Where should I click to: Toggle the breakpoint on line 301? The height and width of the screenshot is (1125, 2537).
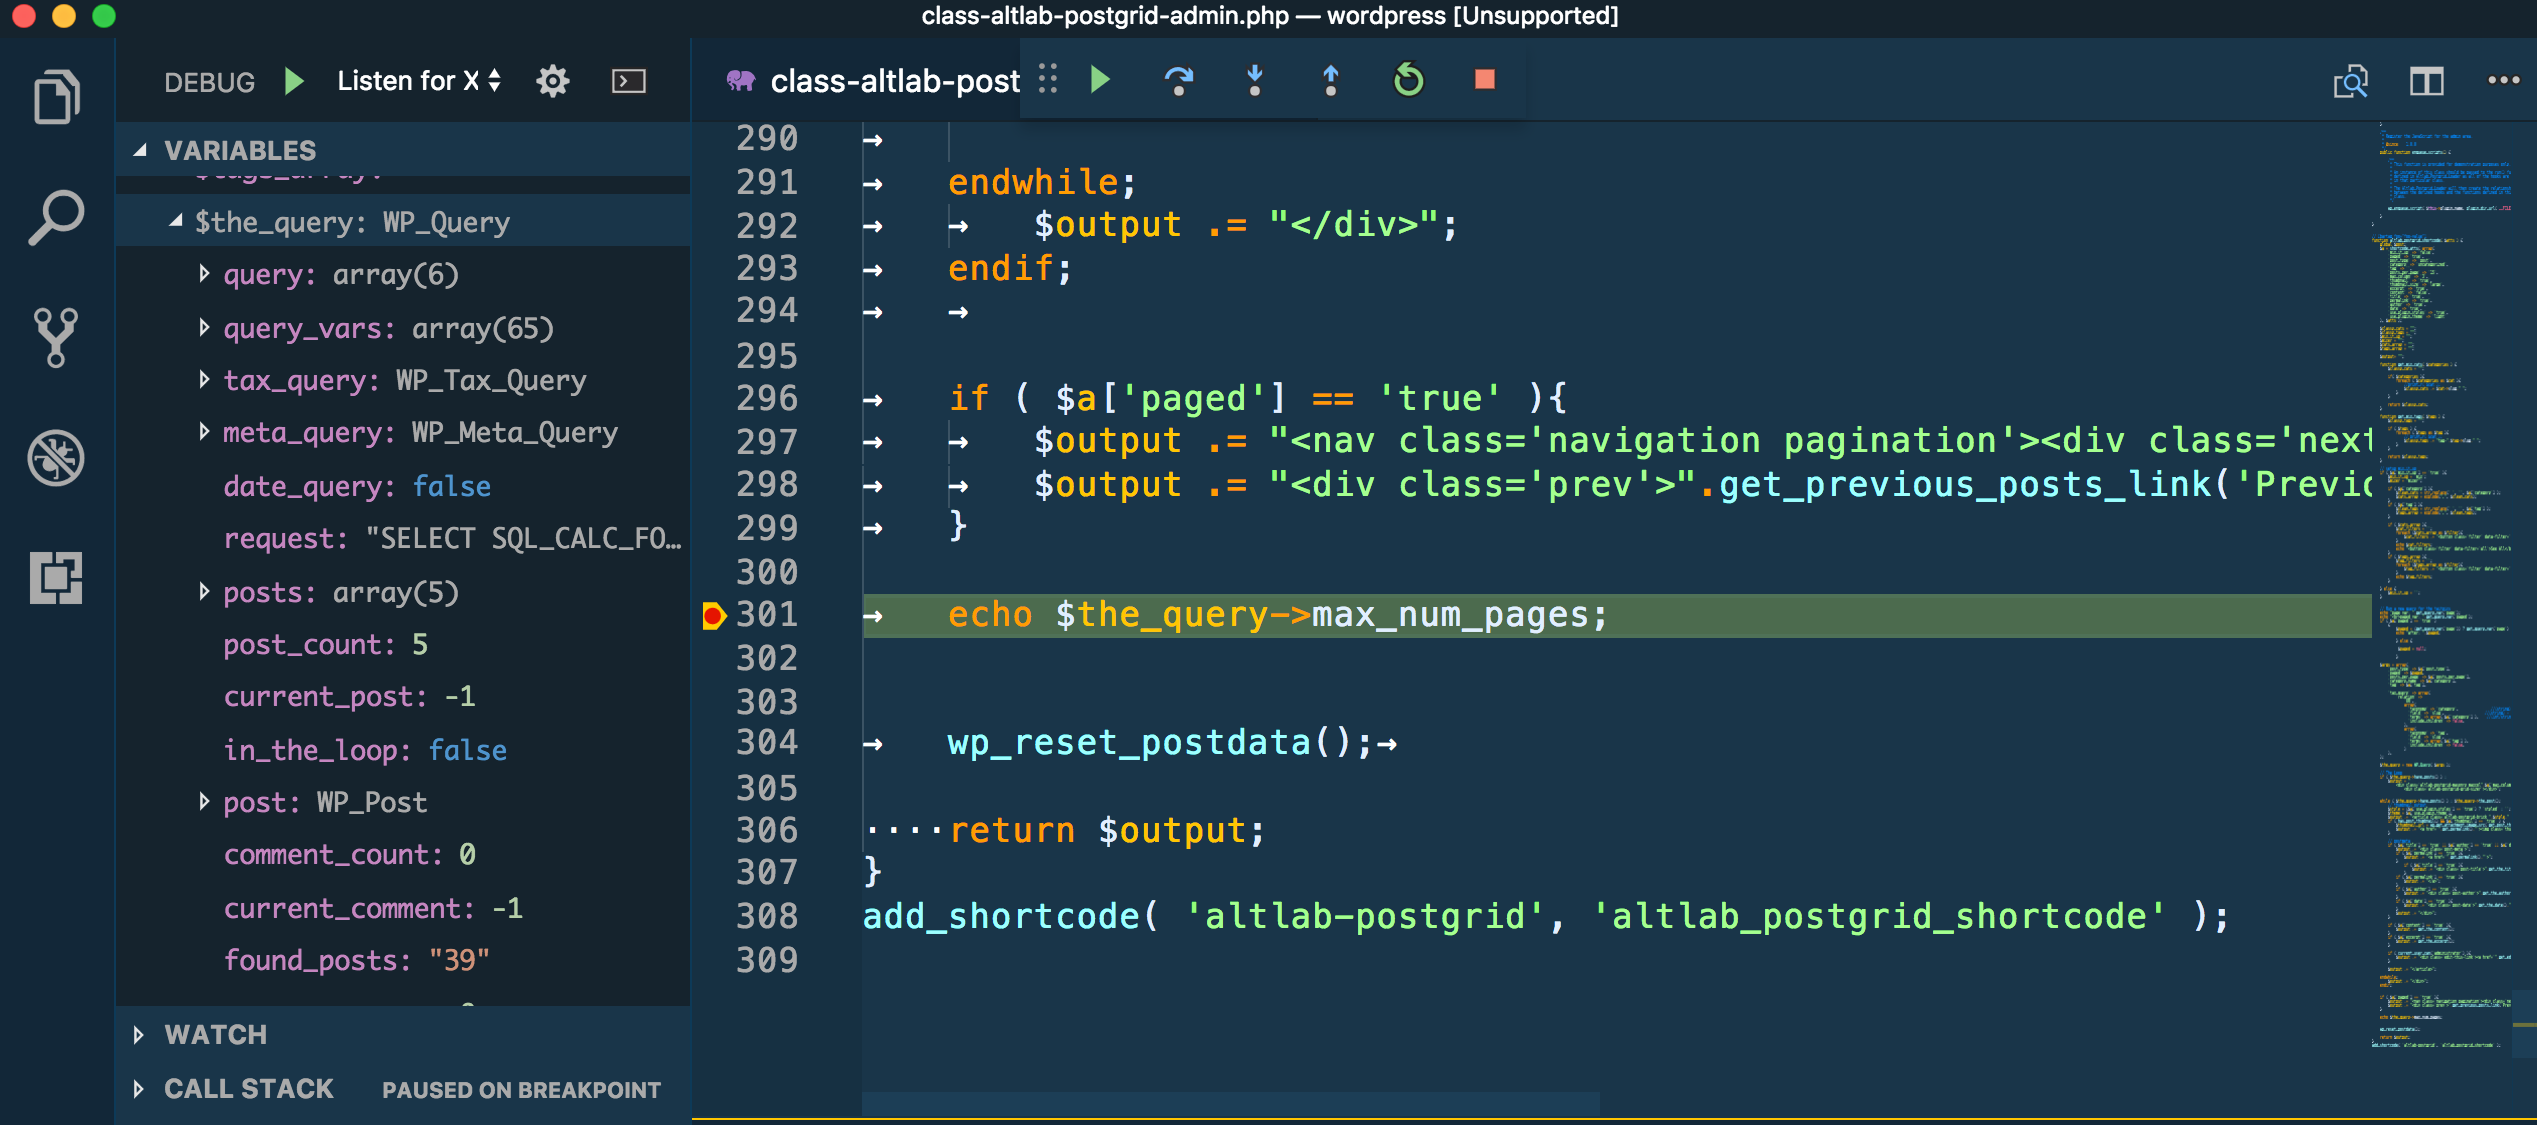click(713, 616)
